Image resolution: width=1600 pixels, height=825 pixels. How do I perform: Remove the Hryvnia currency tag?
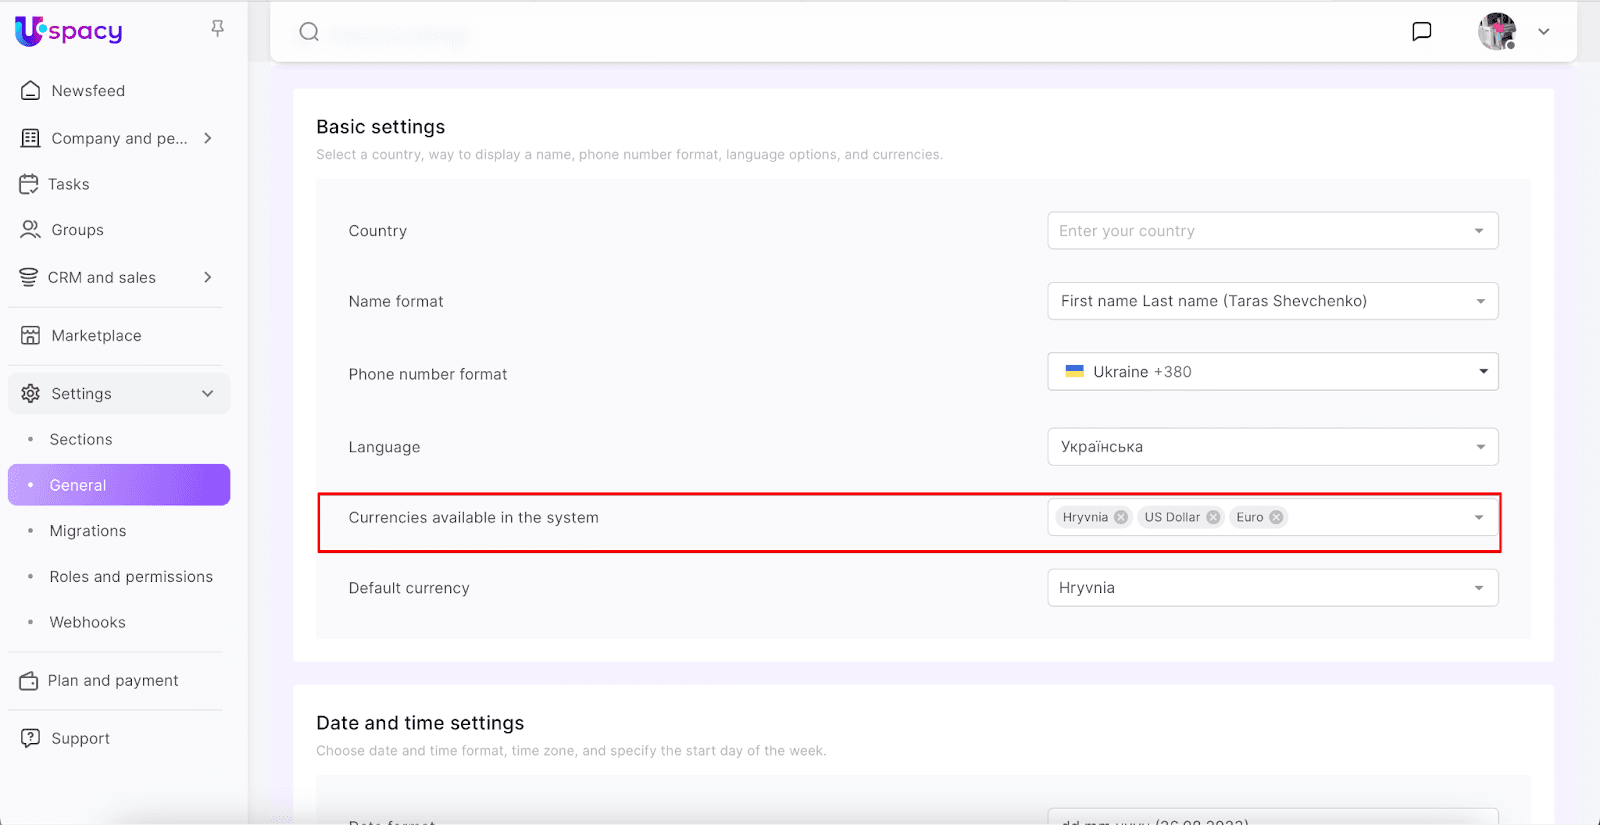click(x=1121, y=517)
